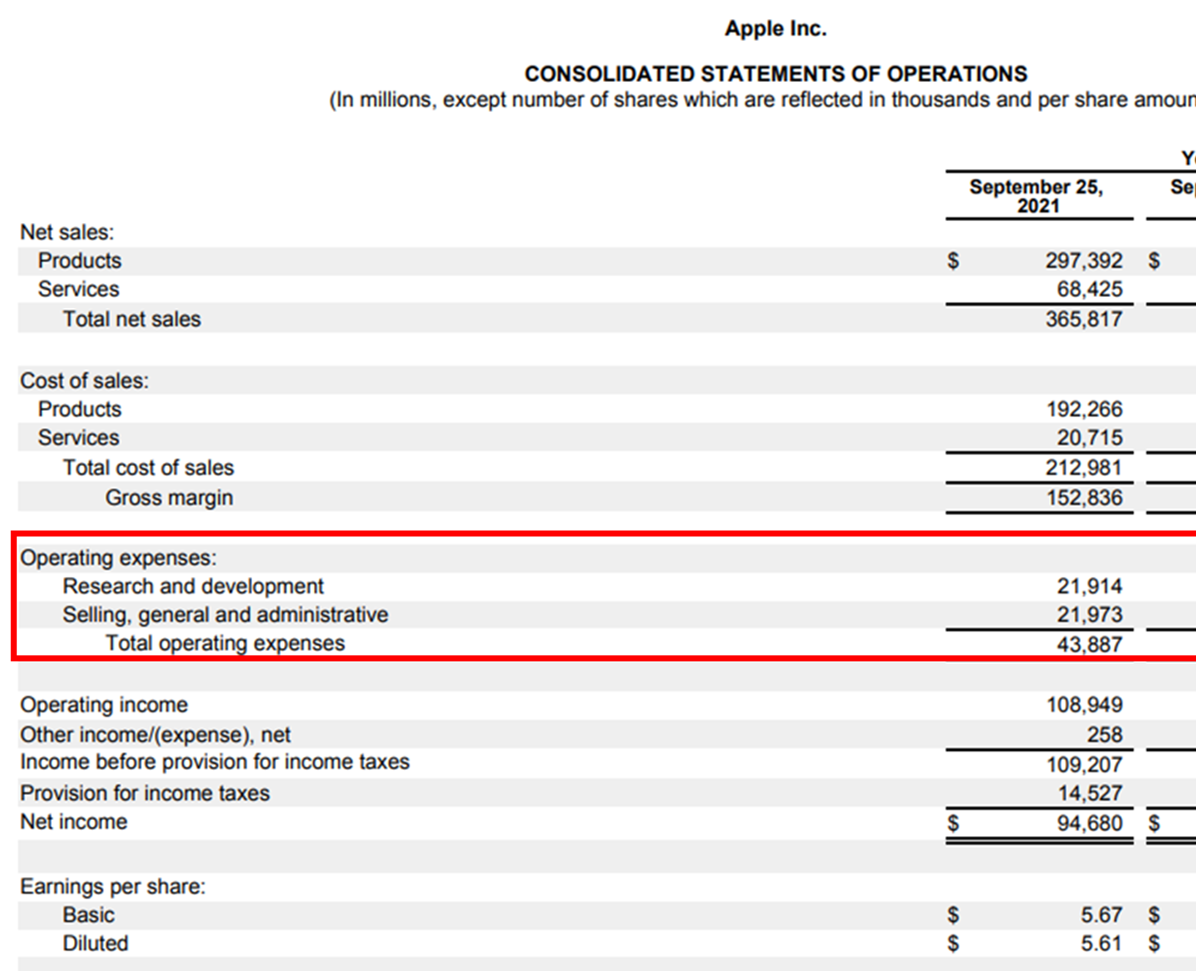Viewport: 1196px width, 971px height.
Task: Select "Services" label under Cost of sales
Action: pos(79,438)
